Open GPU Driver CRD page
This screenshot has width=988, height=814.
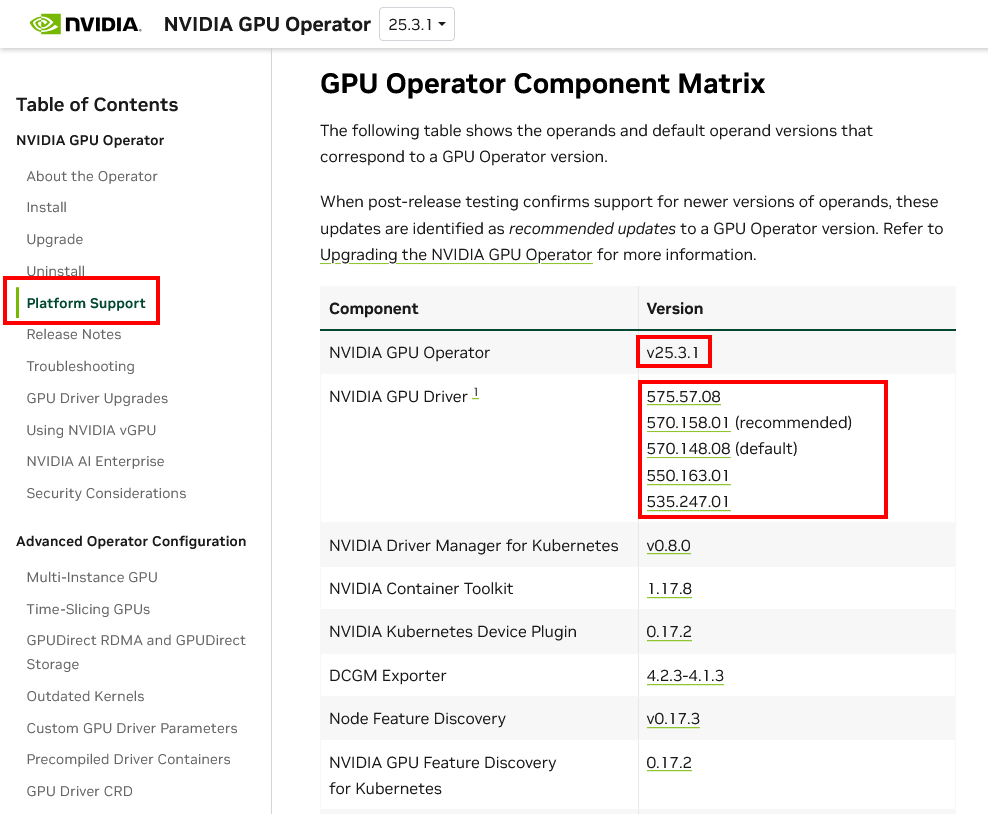pos(79,791)
